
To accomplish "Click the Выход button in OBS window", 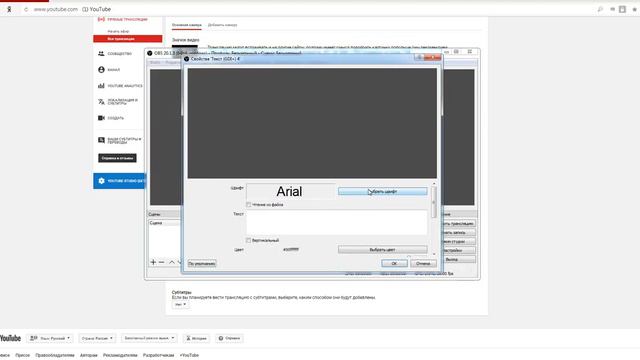I will pyautogui.click(x=452, y=260).
